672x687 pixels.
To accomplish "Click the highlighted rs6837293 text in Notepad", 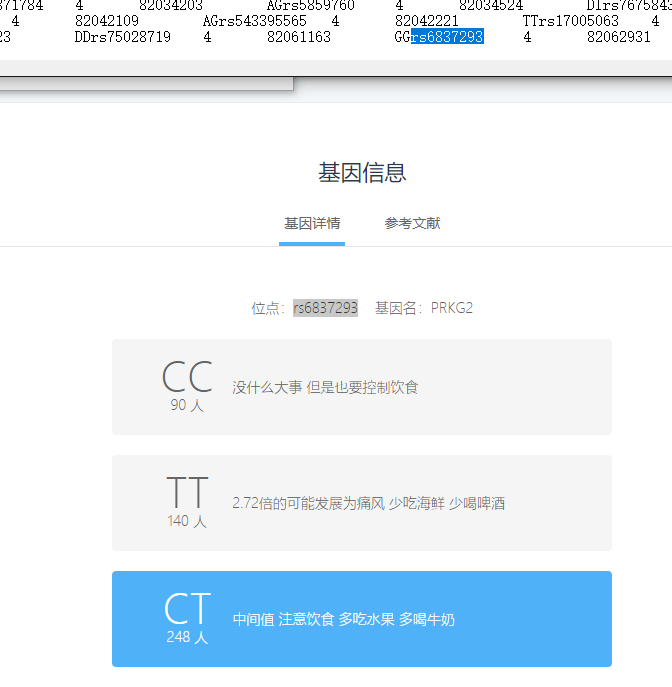I will pos(447,36).
